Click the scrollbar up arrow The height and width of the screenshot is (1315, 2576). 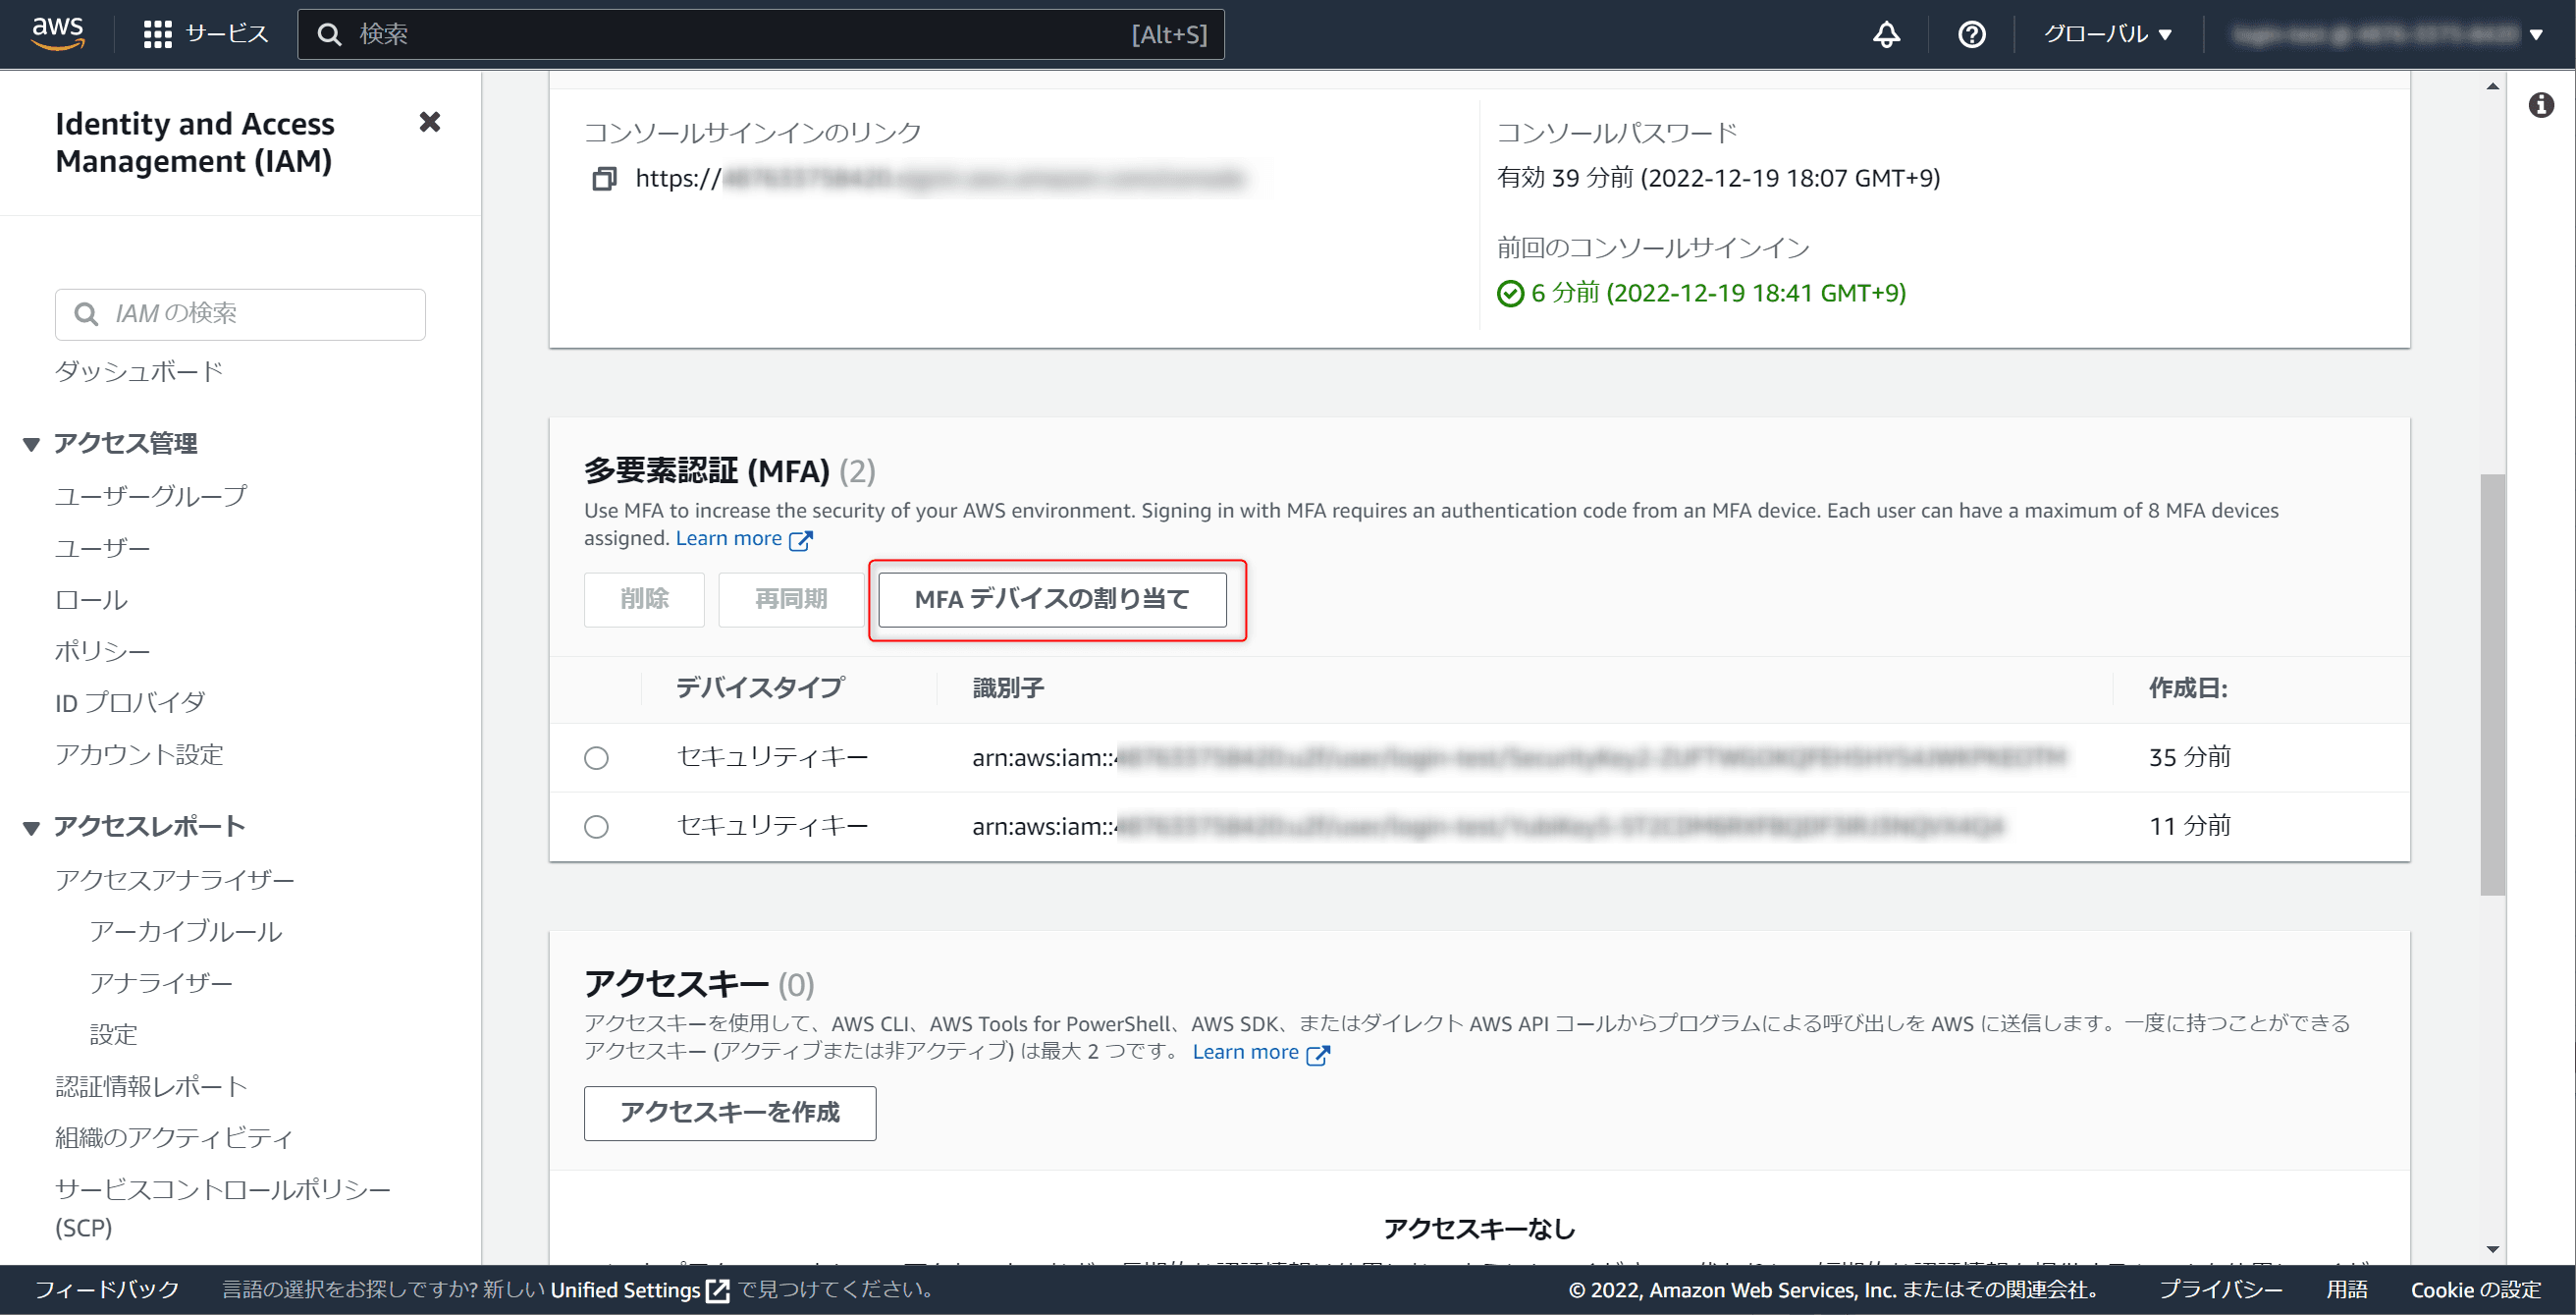point(2492,87)
